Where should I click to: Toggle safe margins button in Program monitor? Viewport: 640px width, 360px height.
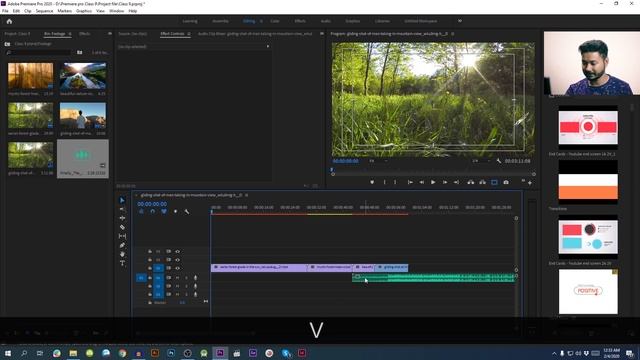point(494,182)
